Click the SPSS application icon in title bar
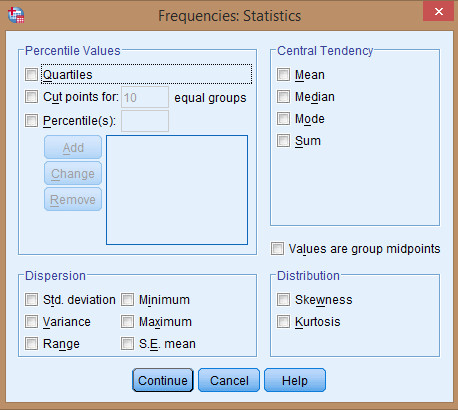458x410 pixels. (16, 15)
